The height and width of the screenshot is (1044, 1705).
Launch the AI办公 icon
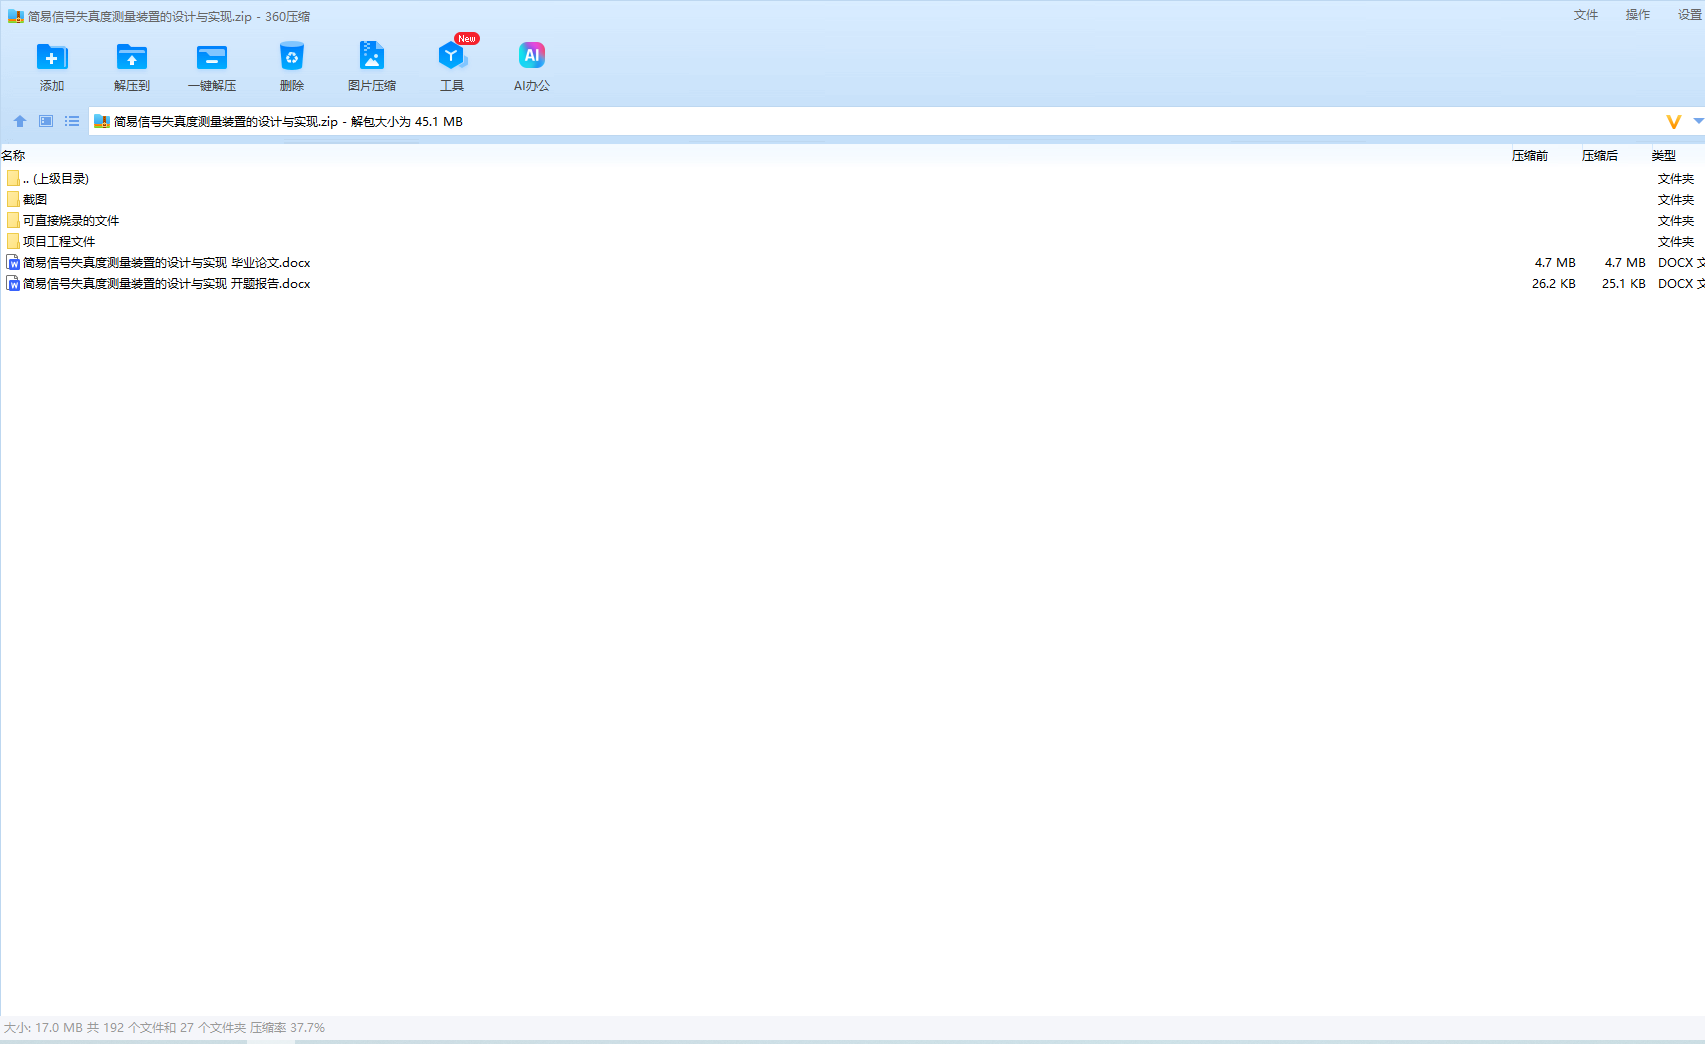pos(532,57)
